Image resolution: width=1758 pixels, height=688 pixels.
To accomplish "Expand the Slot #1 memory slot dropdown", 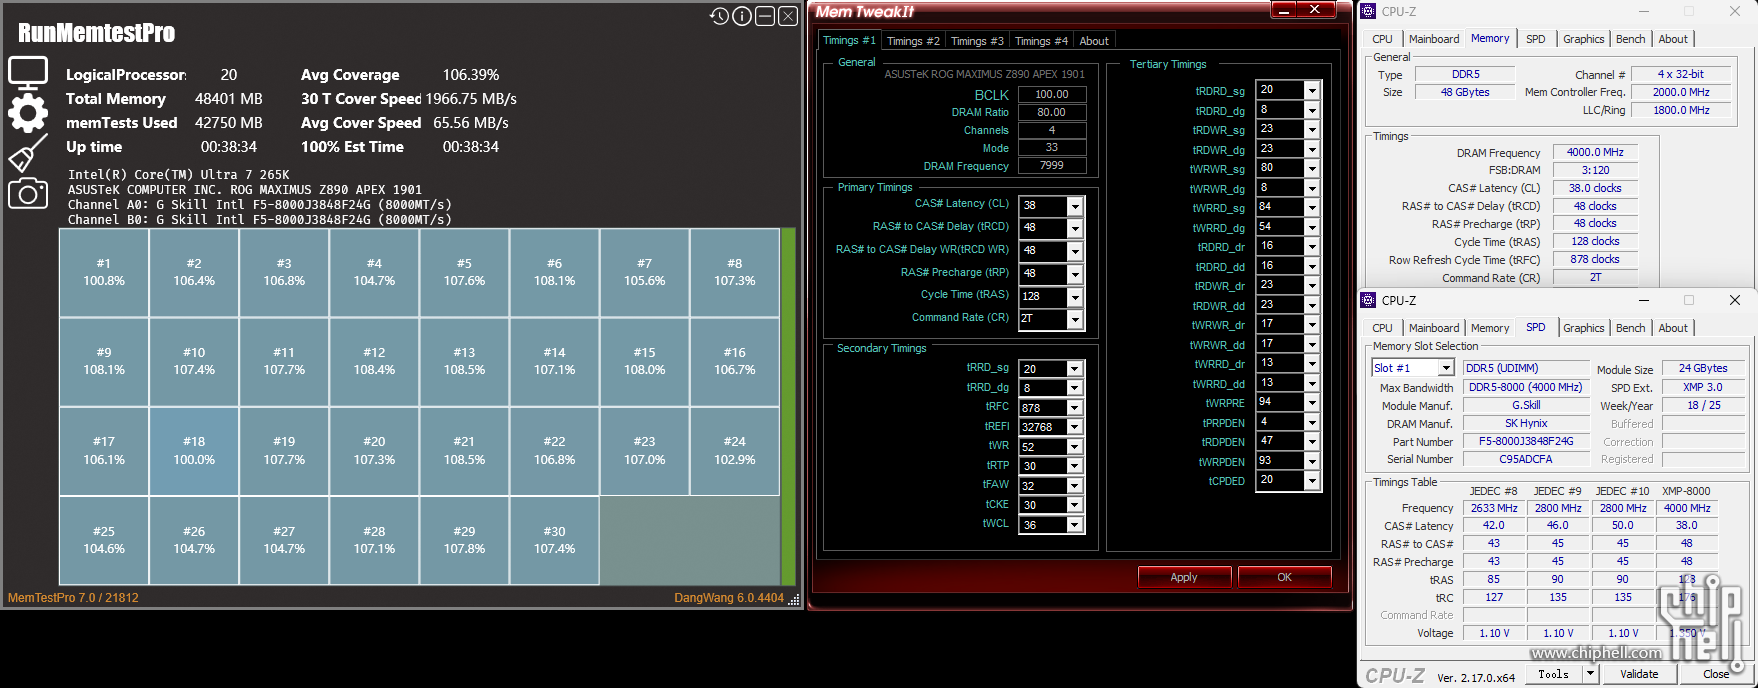I will 1445,369.
